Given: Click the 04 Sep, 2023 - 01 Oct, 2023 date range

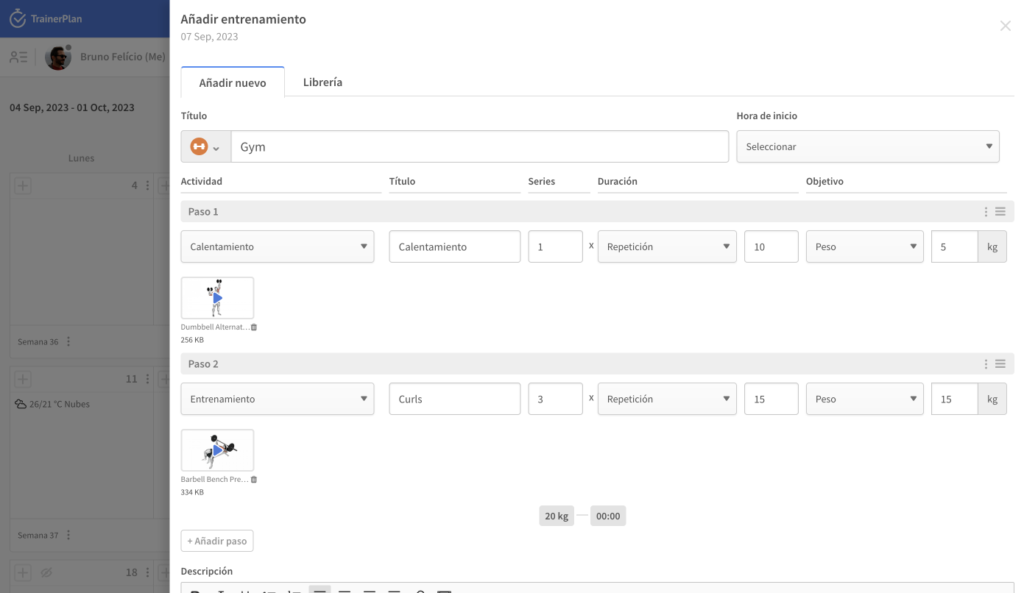Looking at the screenshot, I should click(72, 108).
